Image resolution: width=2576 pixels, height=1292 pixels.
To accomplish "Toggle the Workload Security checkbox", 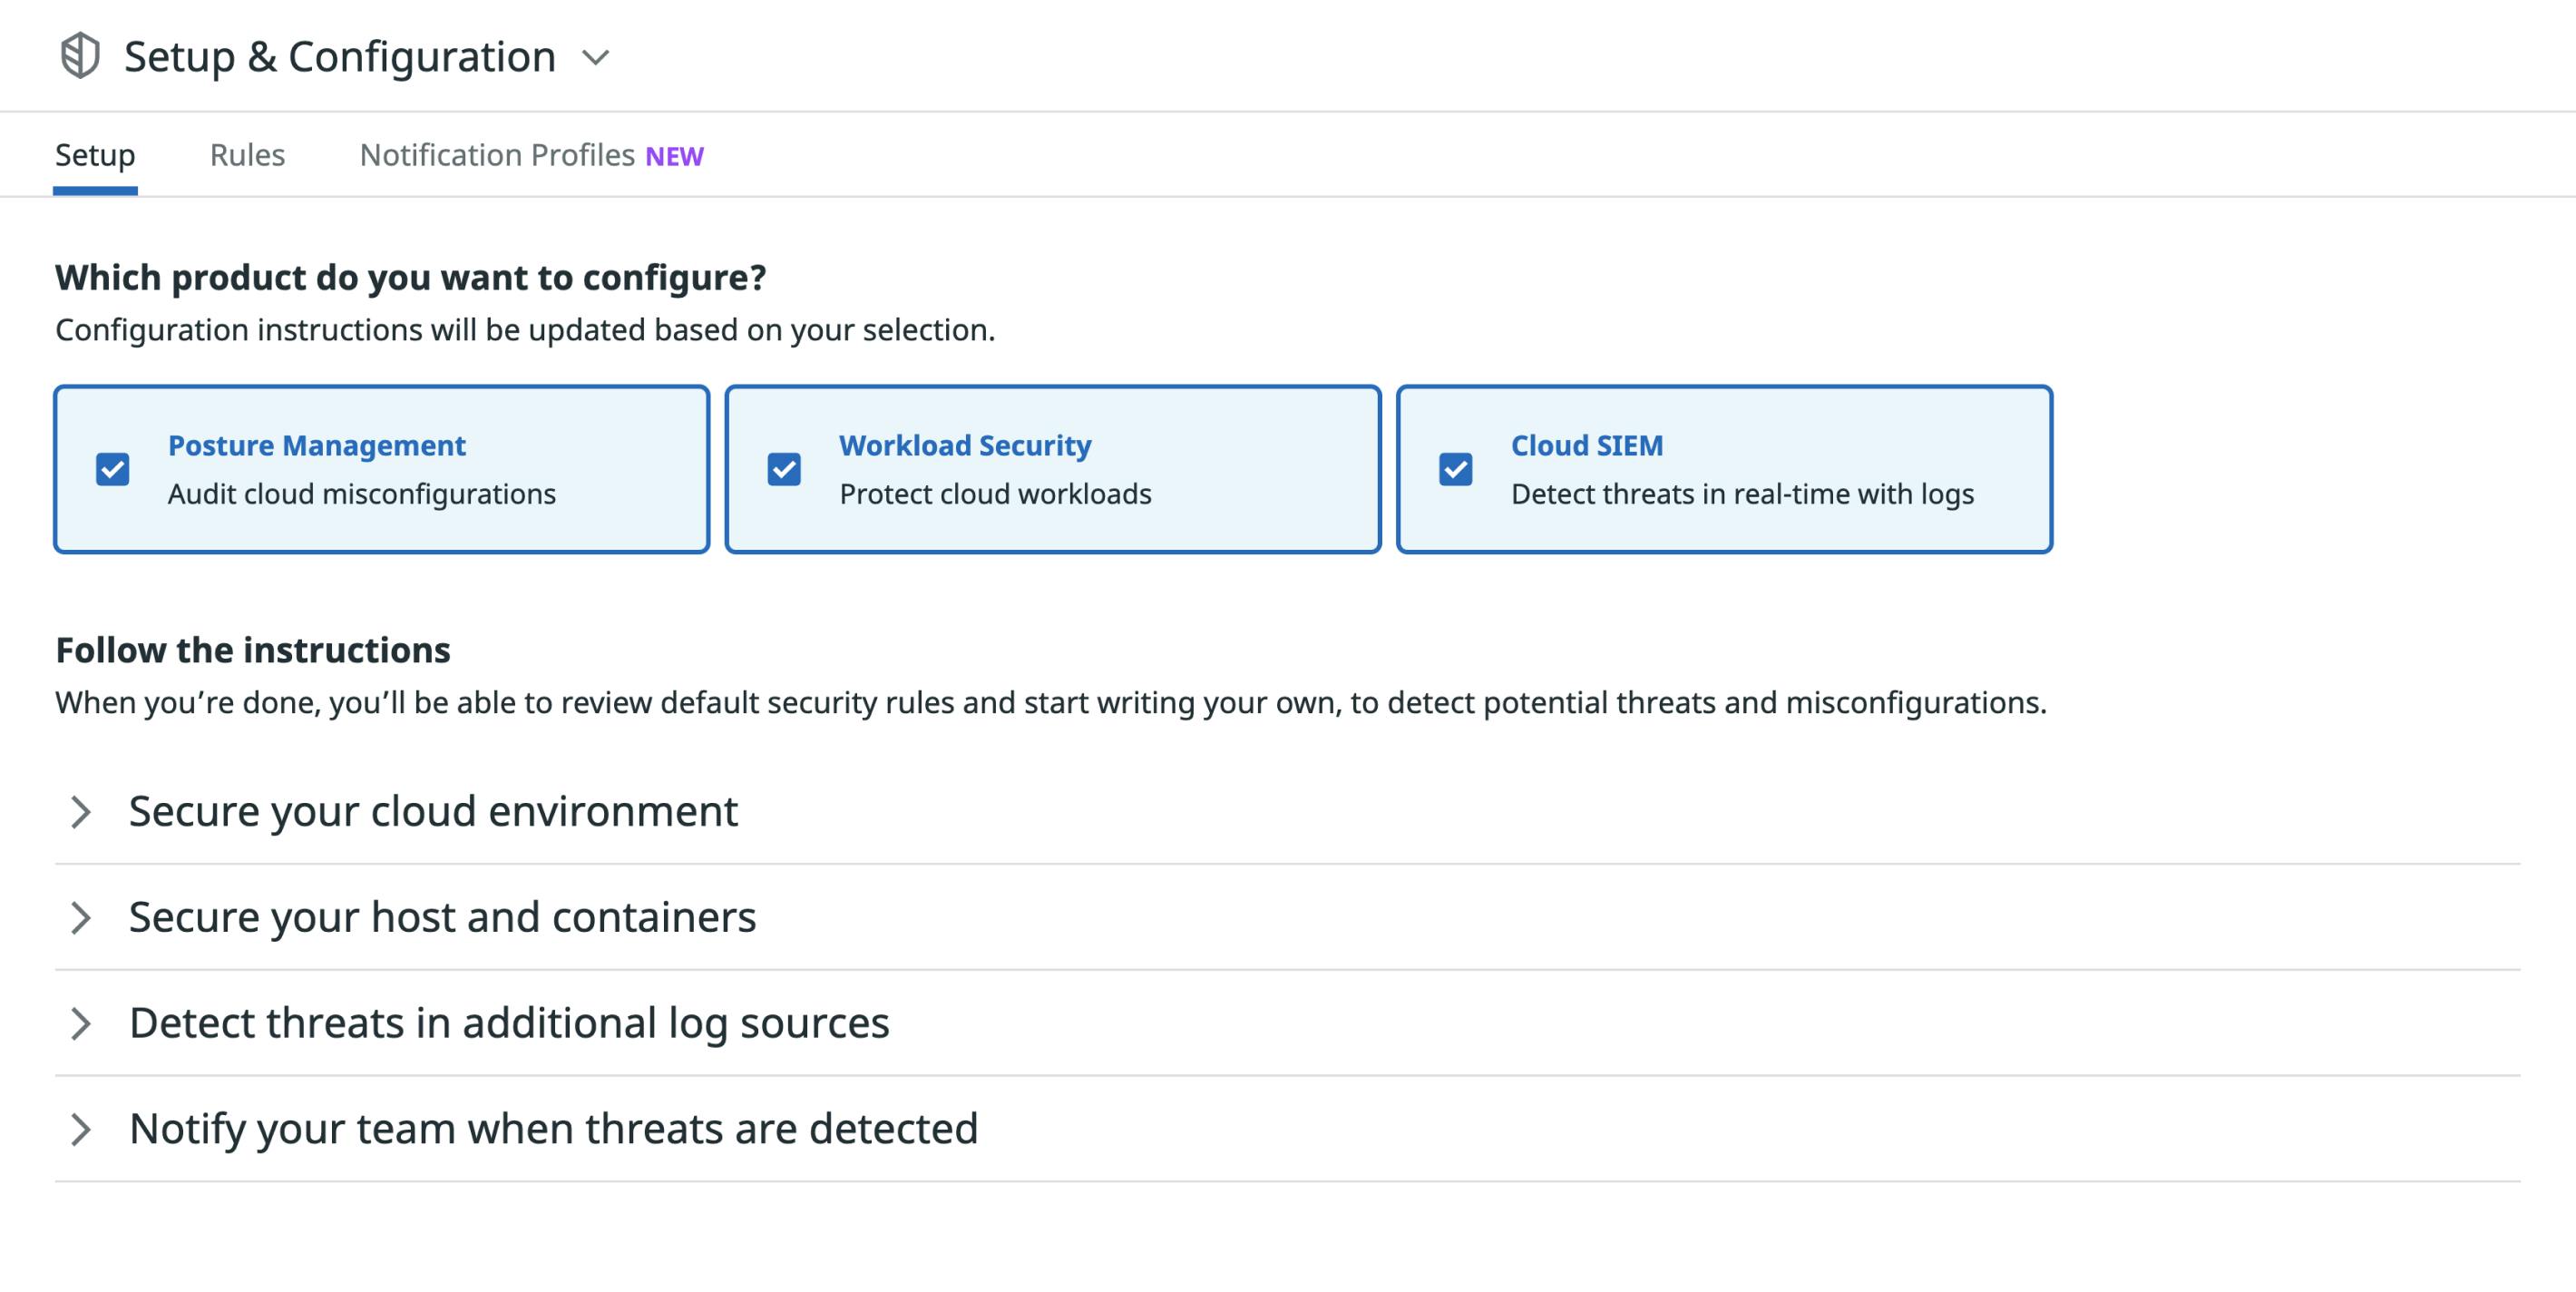I will [x=784, y=469].
